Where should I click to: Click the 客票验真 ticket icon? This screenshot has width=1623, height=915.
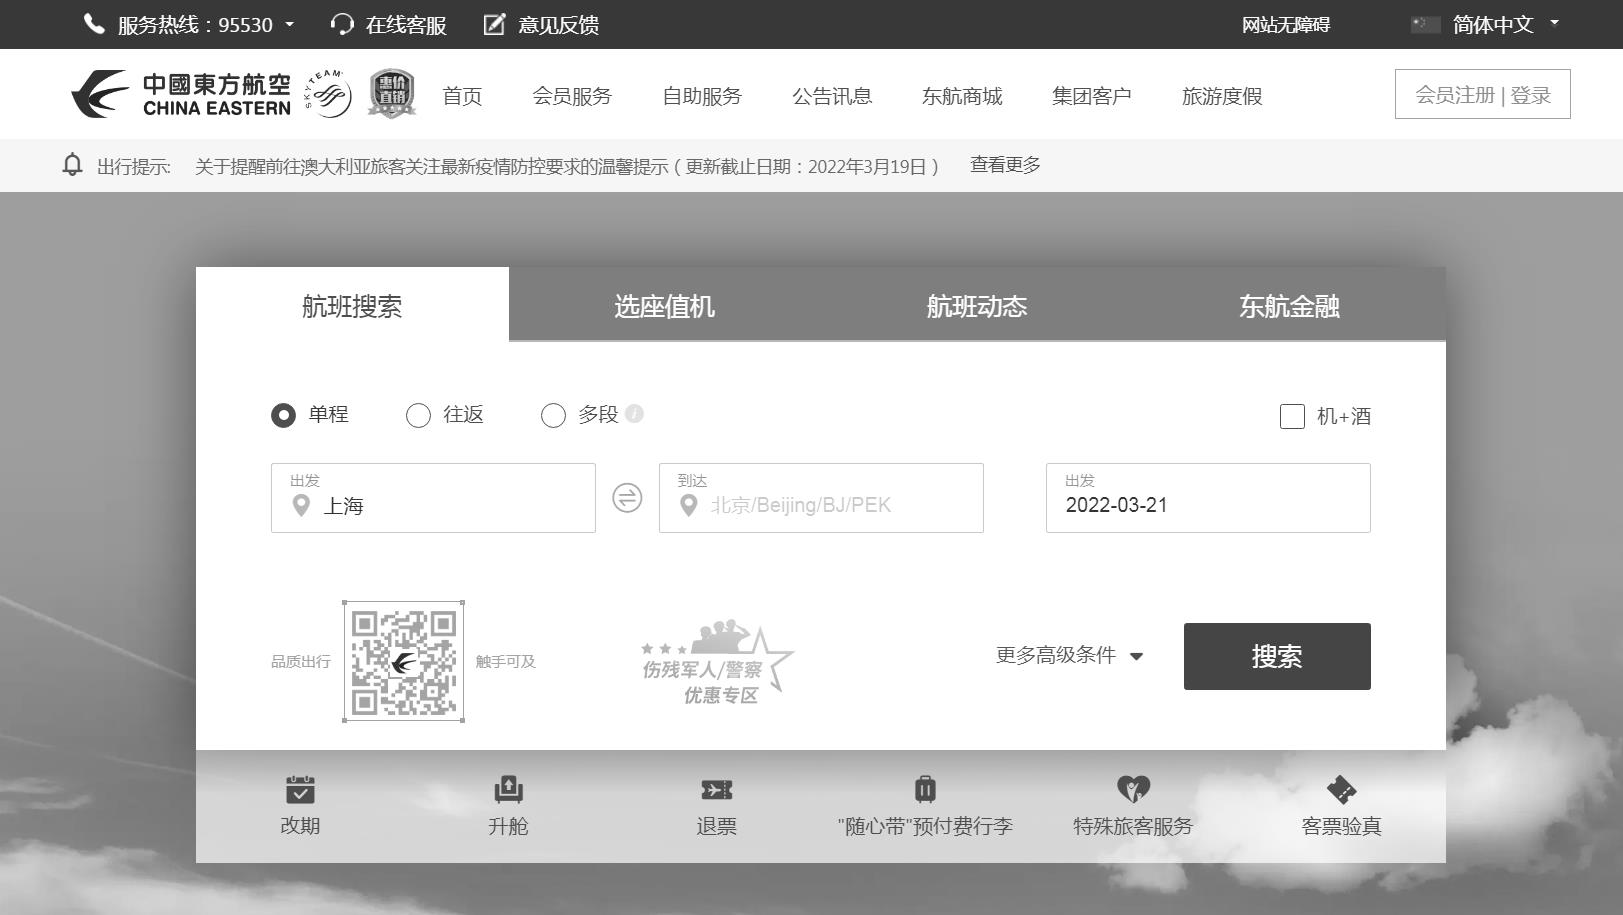pos(1341,790)
